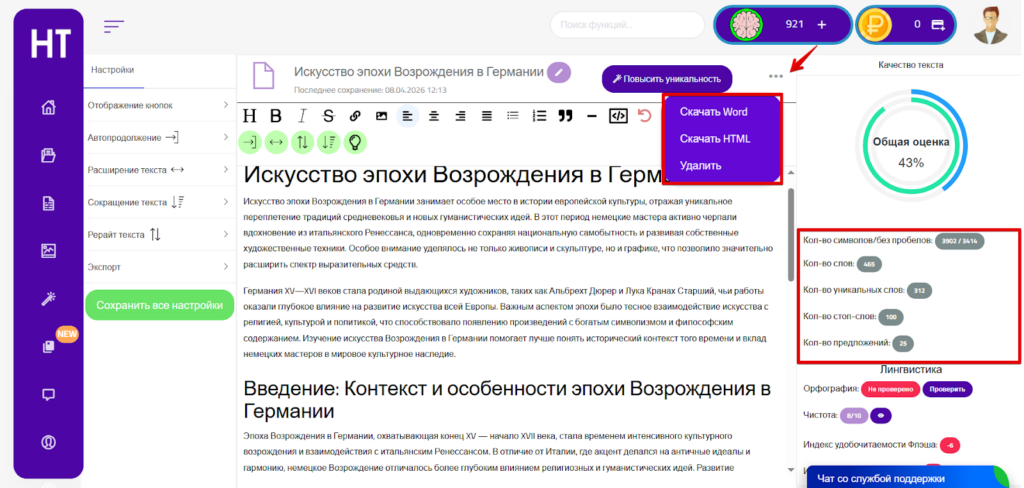Click green auto-continue text icon
The image size is (1024, 488).
point(251,142)
